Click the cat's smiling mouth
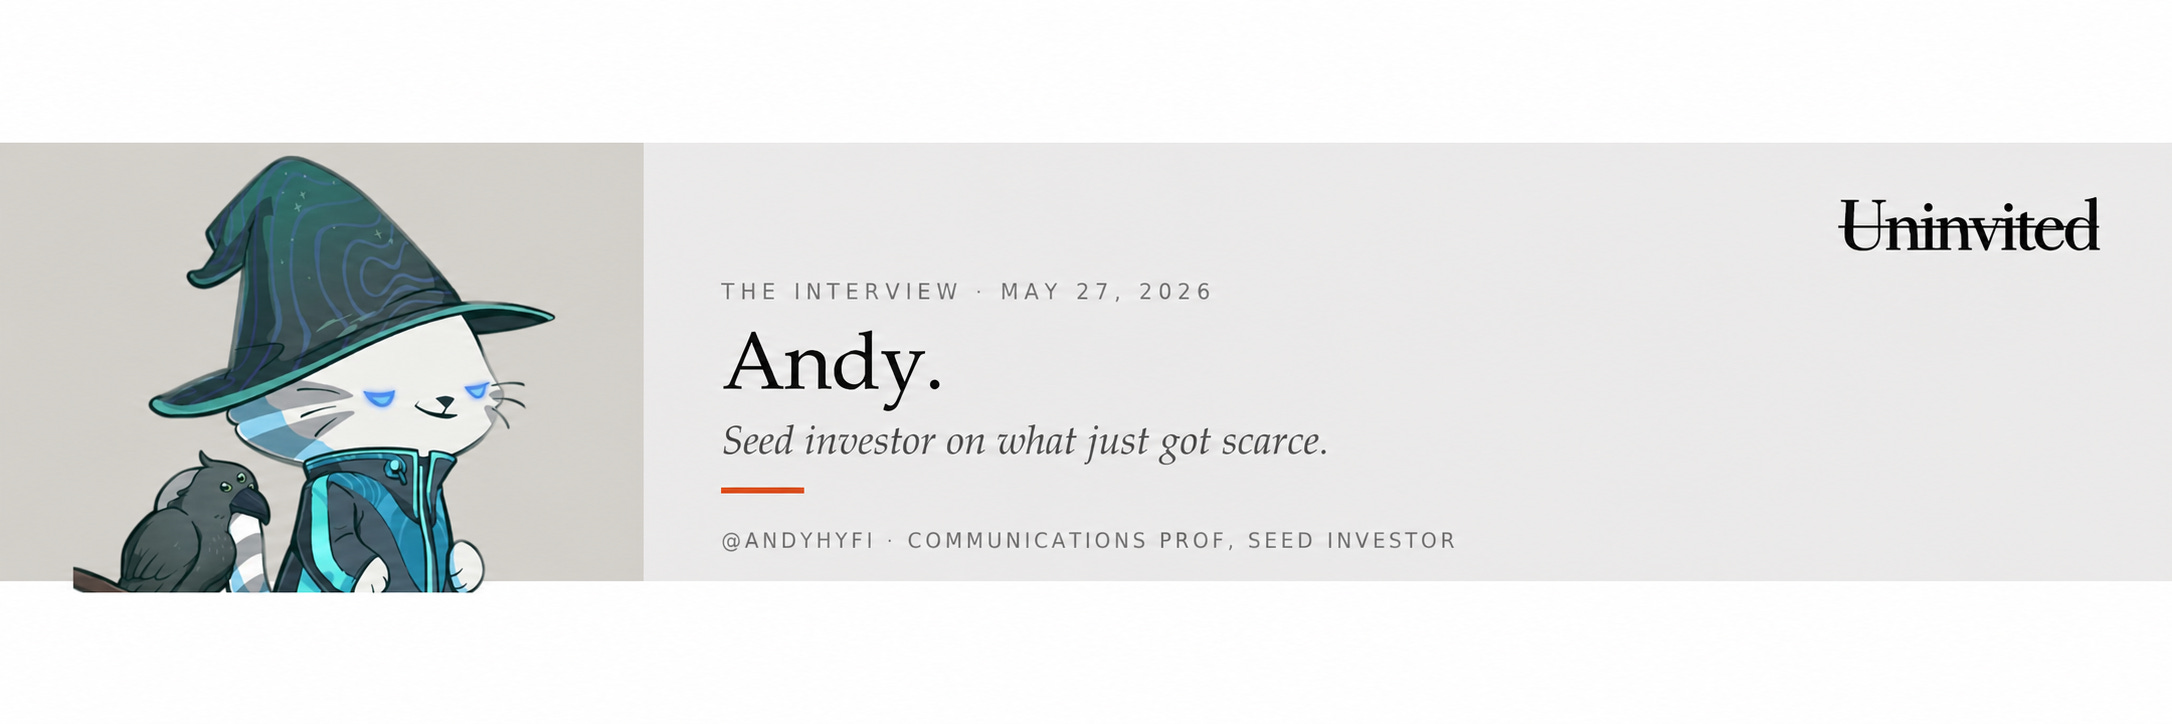Image resolution: width=2172 pixels, height=724 pixels. pyautogui.click(x=438, y=408)
